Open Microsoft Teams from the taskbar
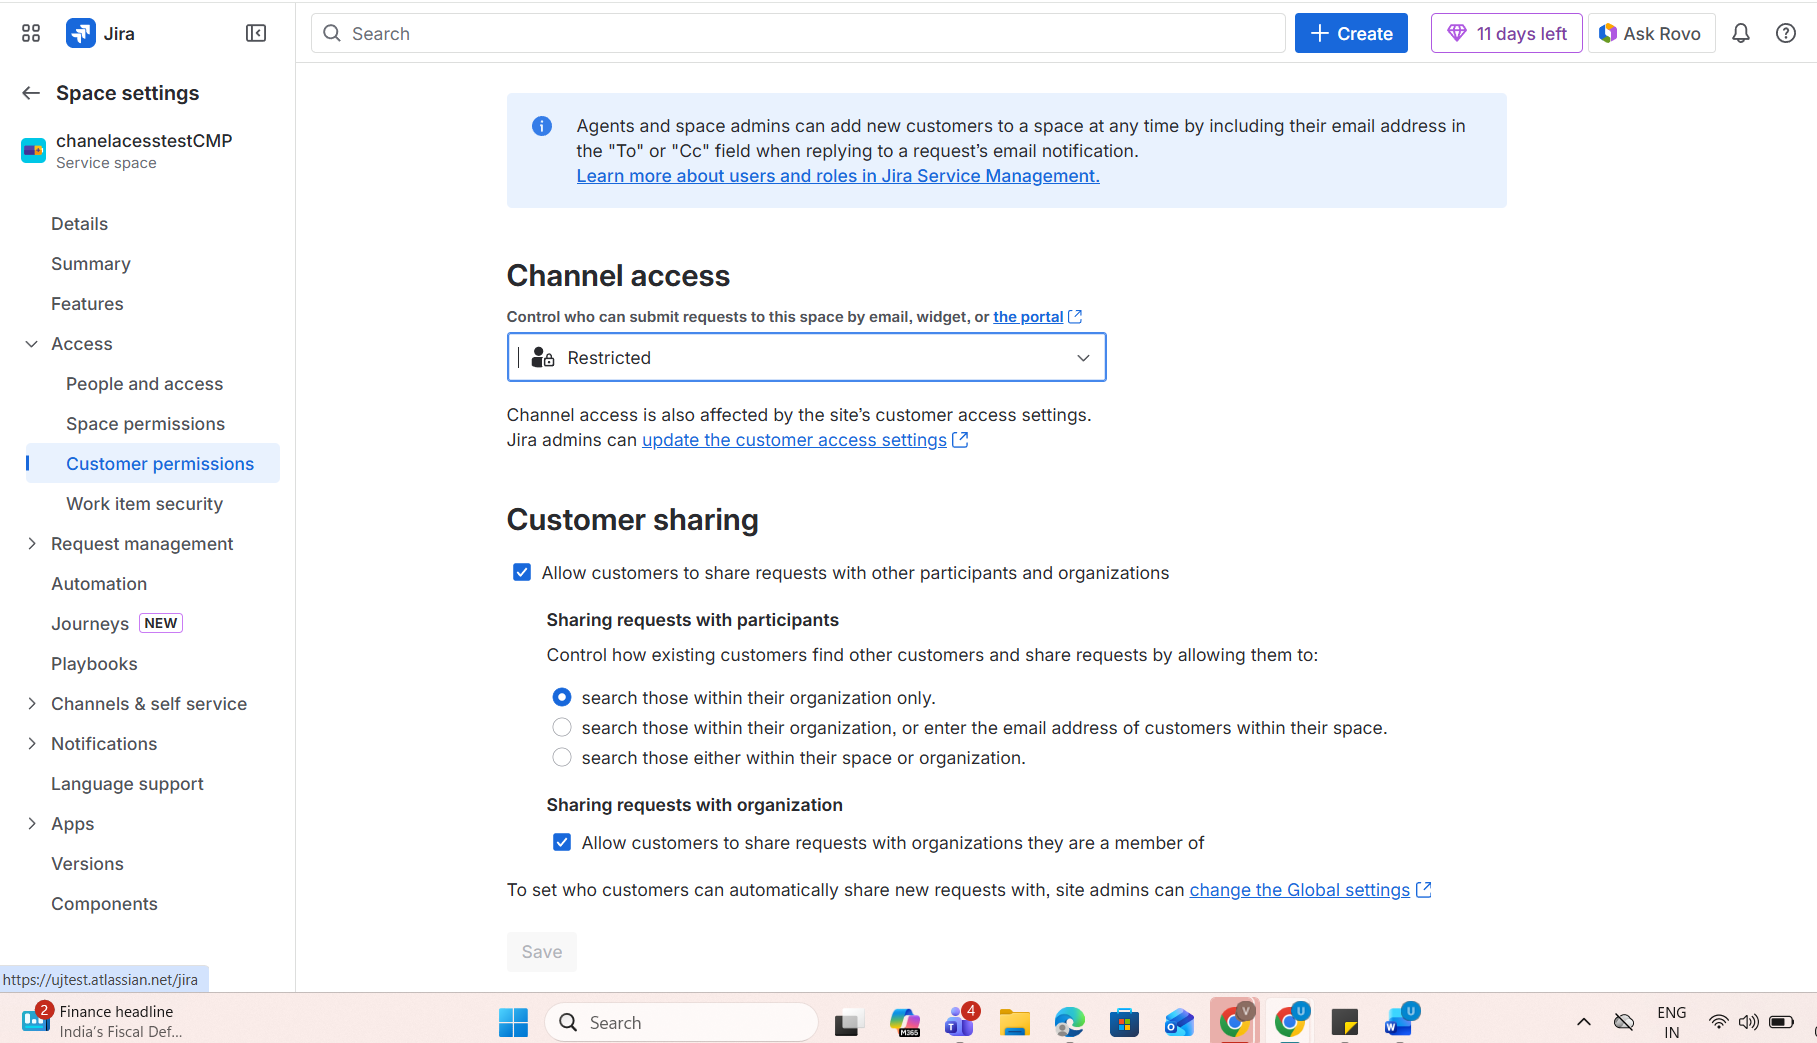 (960, 1022)
